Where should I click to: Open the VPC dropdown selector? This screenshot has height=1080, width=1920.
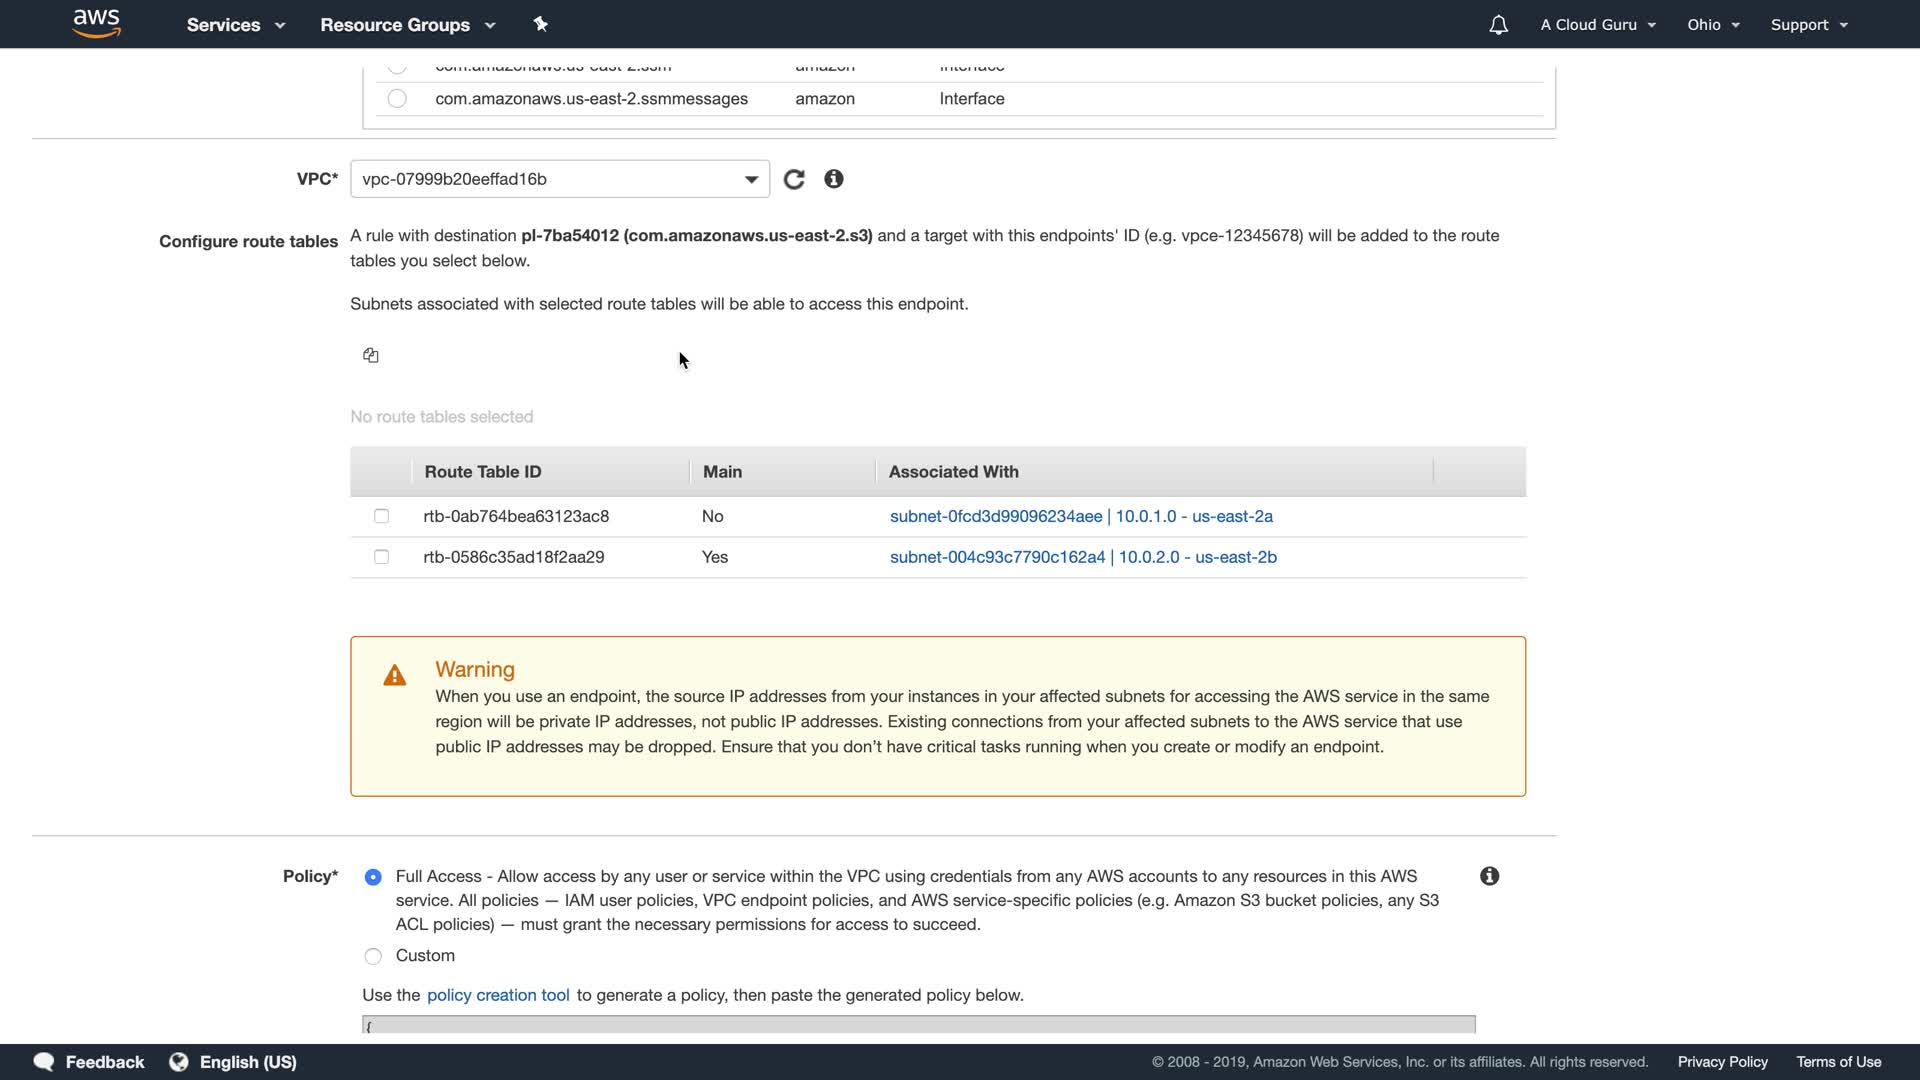pos(559,179)
